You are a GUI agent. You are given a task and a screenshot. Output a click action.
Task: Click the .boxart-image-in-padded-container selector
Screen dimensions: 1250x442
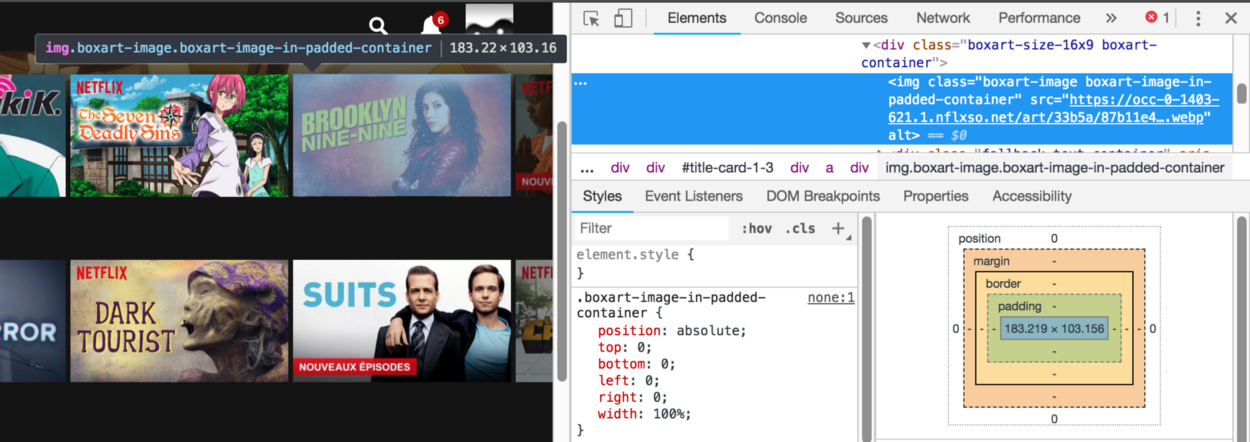671,305
